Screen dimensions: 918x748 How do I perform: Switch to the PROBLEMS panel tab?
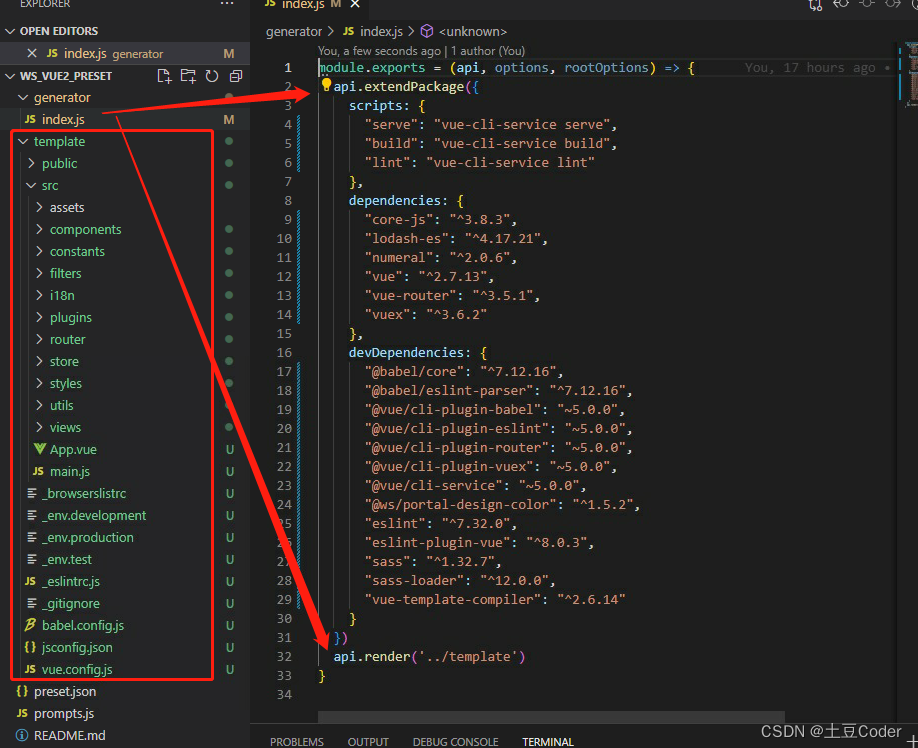[297, 742]
